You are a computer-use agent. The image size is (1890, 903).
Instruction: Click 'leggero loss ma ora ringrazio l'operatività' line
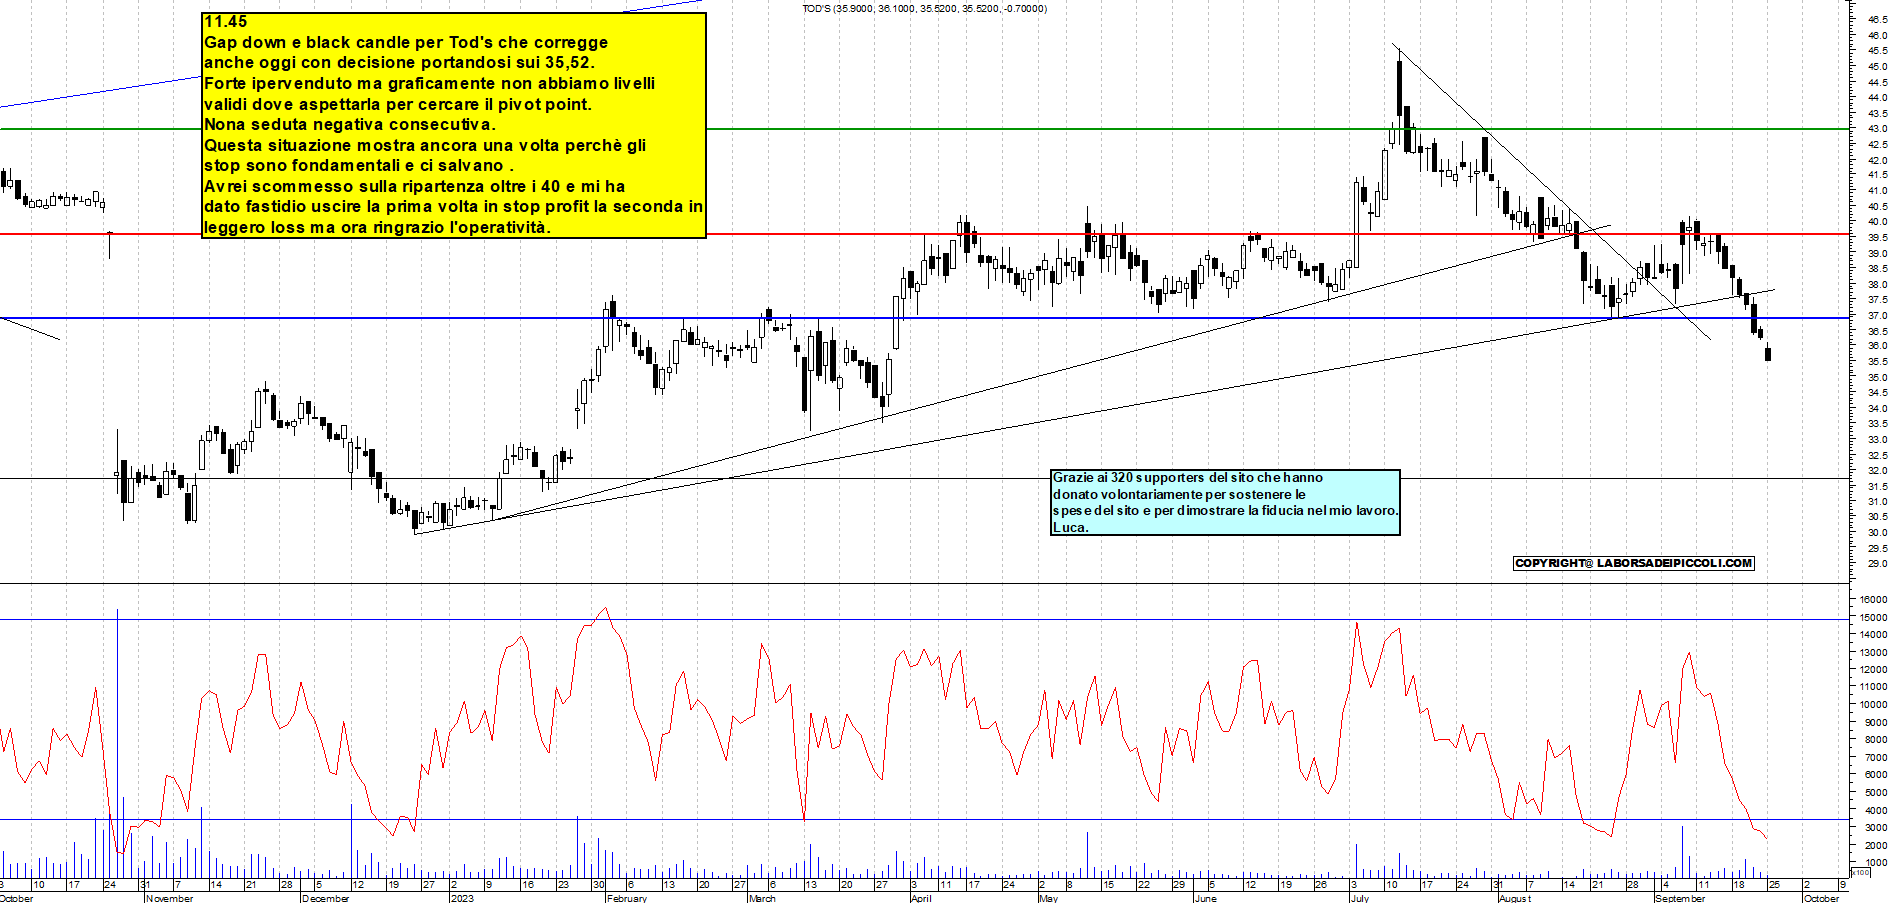(x=377, y=227)
